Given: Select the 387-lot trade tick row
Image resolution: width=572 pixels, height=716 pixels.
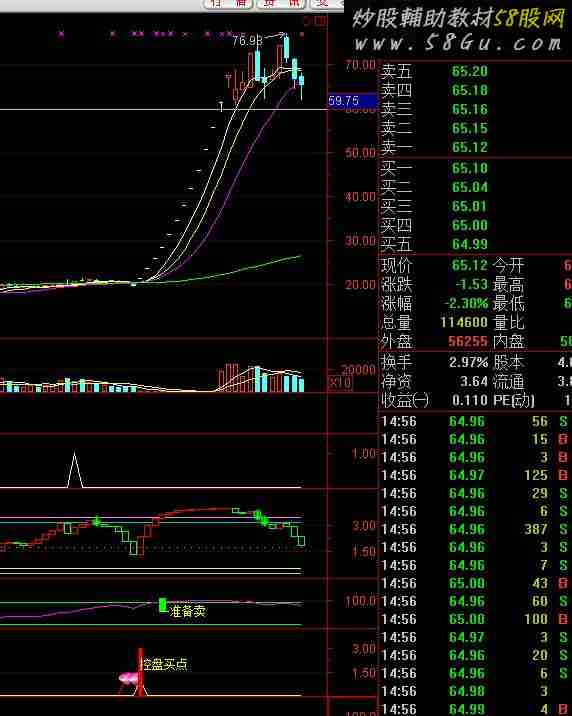Looking at the screenshot, I should 475,529.
